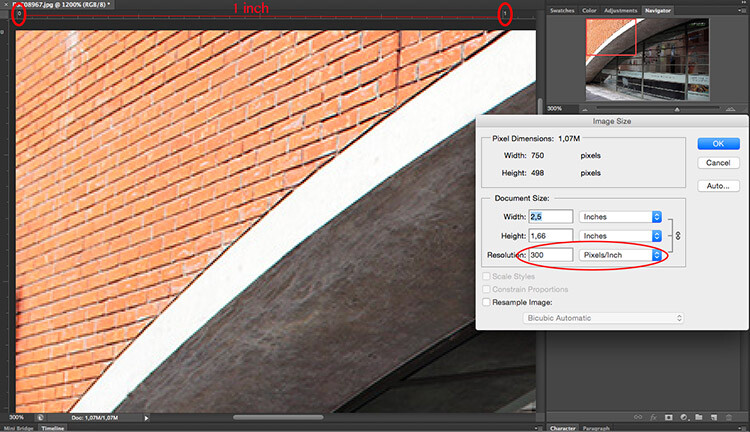Toggle the Scale Styles checkbox
The height and width of the screenshot is (432, 750).
pos(487,275)
